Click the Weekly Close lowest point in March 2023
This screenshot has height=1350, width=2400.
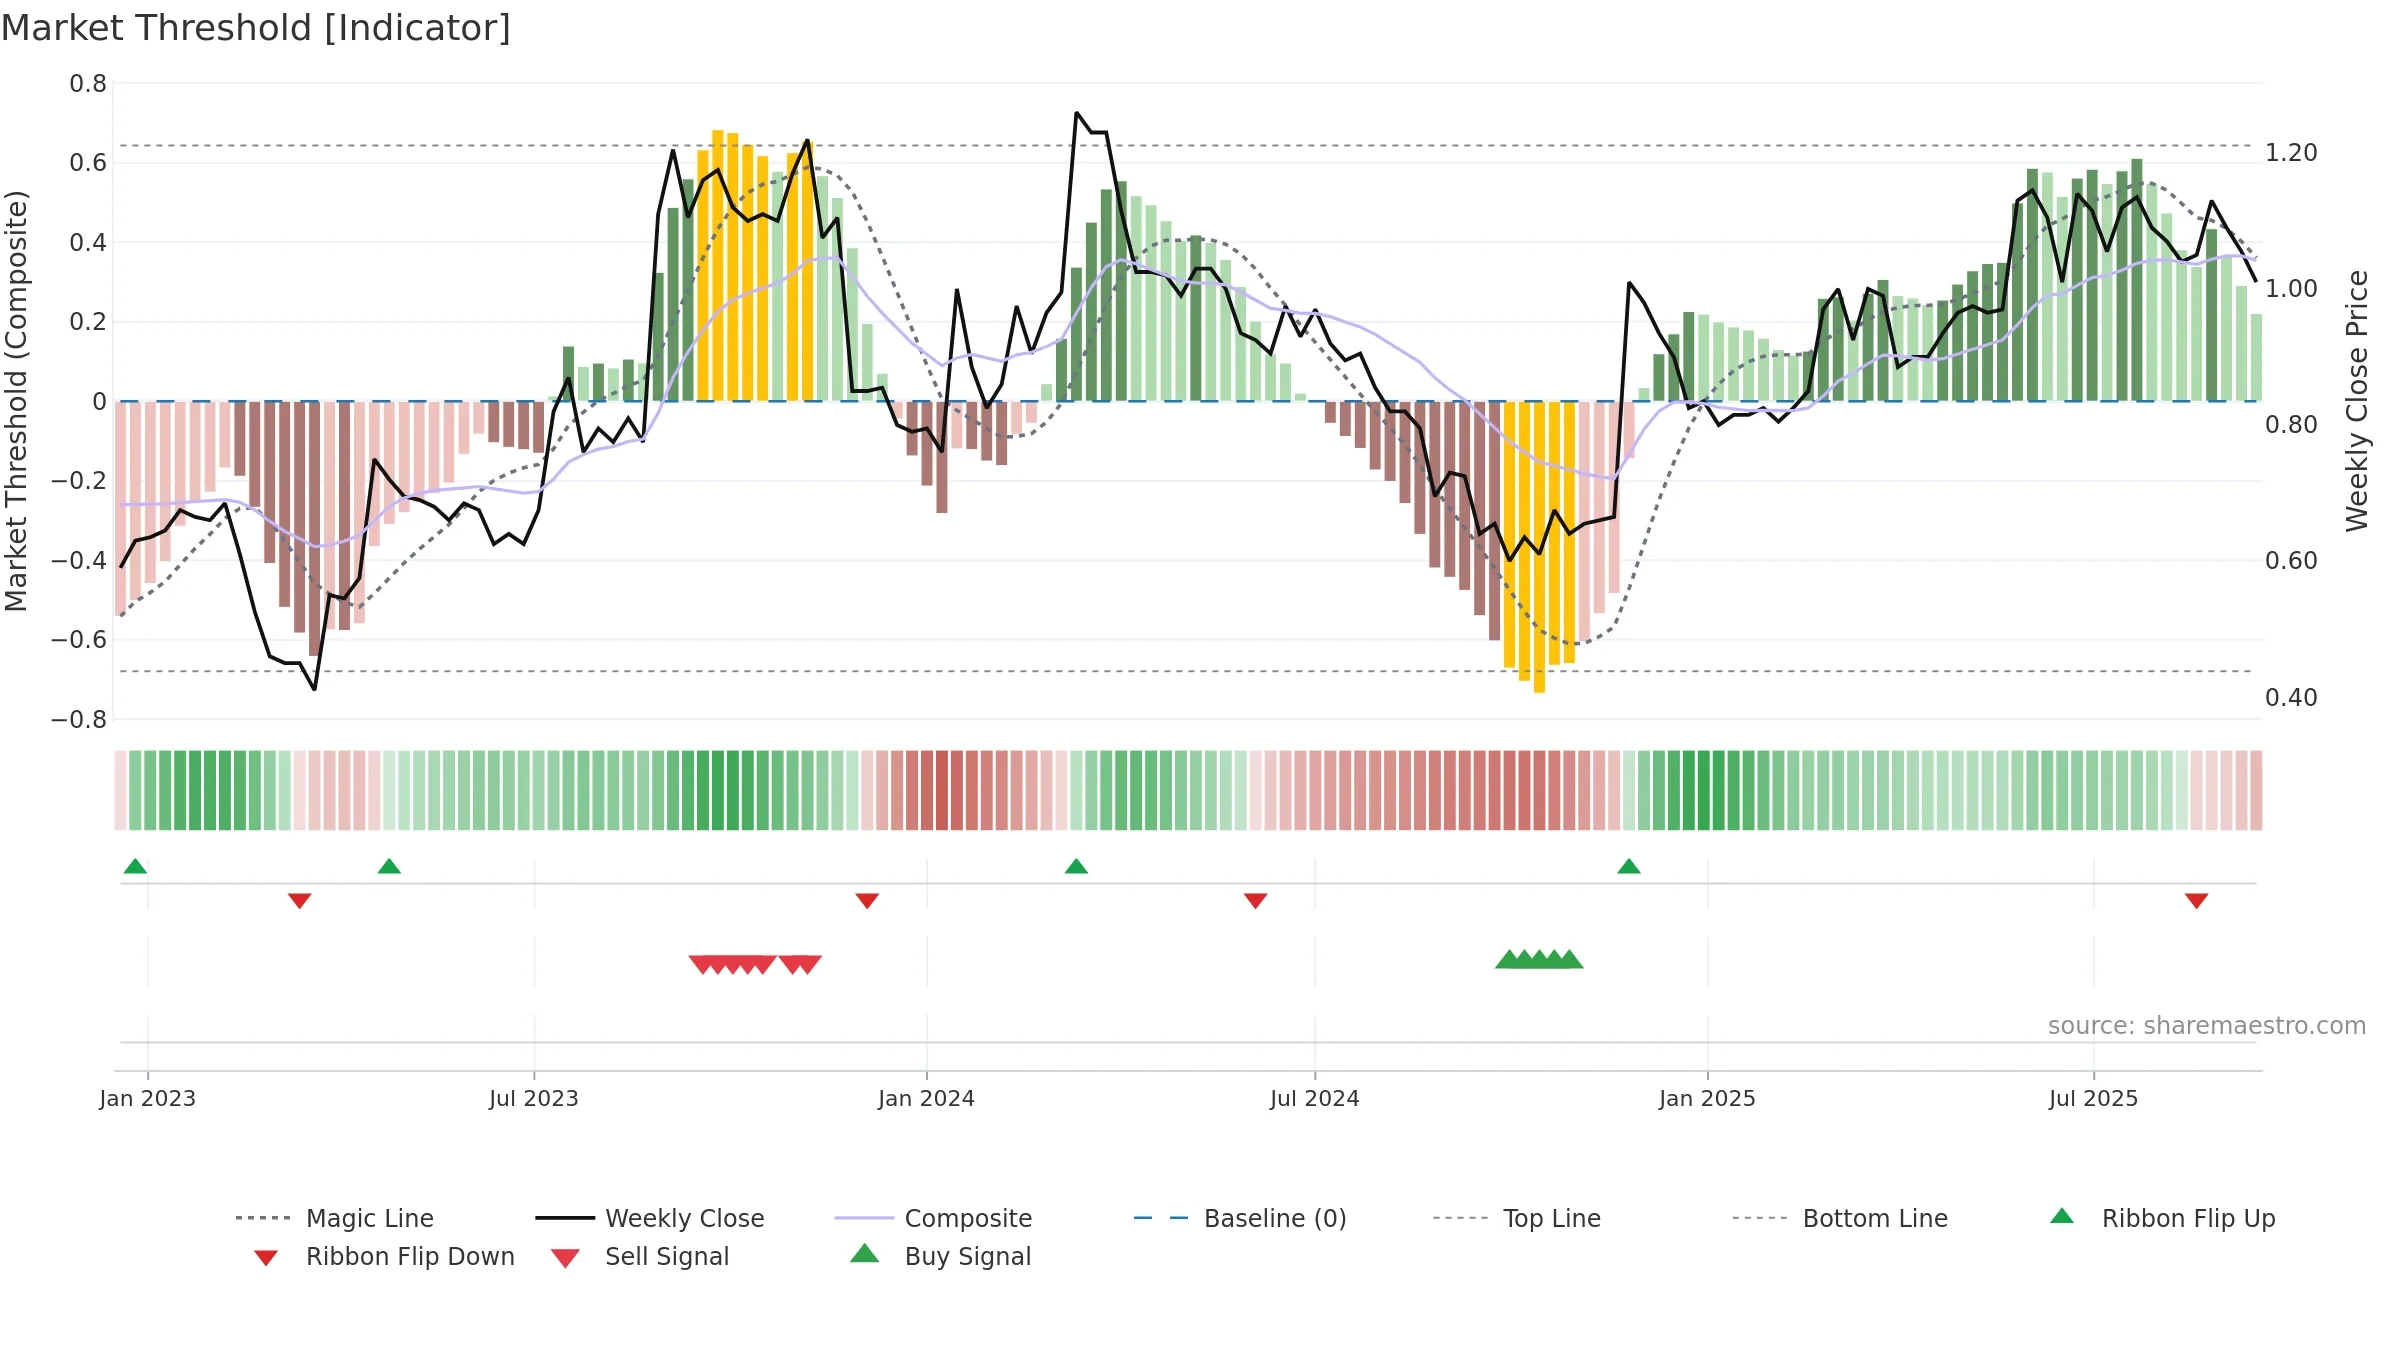pyautogui.click(x=314, y=689)
